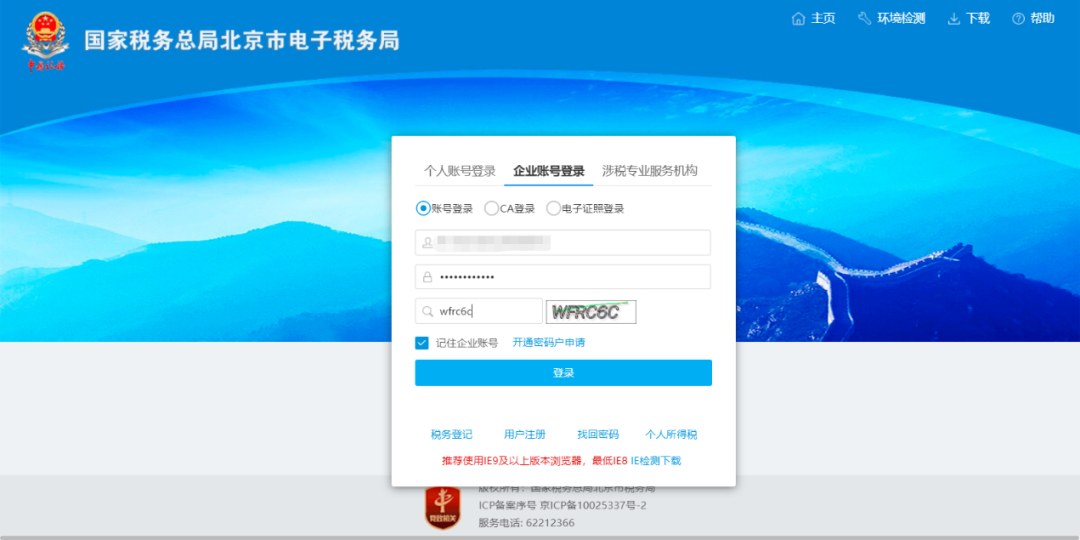Viewport: 1080px width, 540px height.
Task: Switch to the 个人账号登录 tab
Action: pos(460,171)
